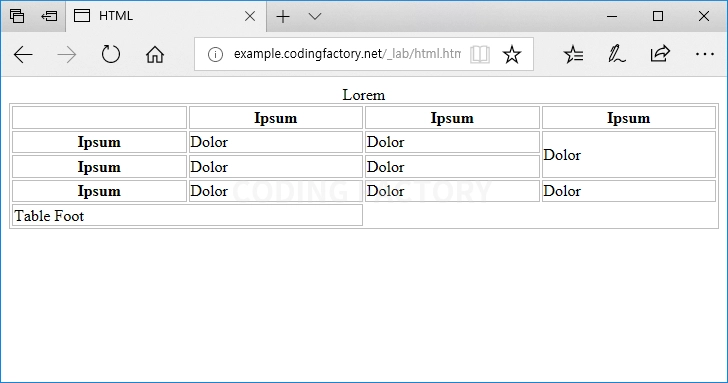728x383 pixels.
Task: Open the Favorites hub list
Action: coord(573,54)
